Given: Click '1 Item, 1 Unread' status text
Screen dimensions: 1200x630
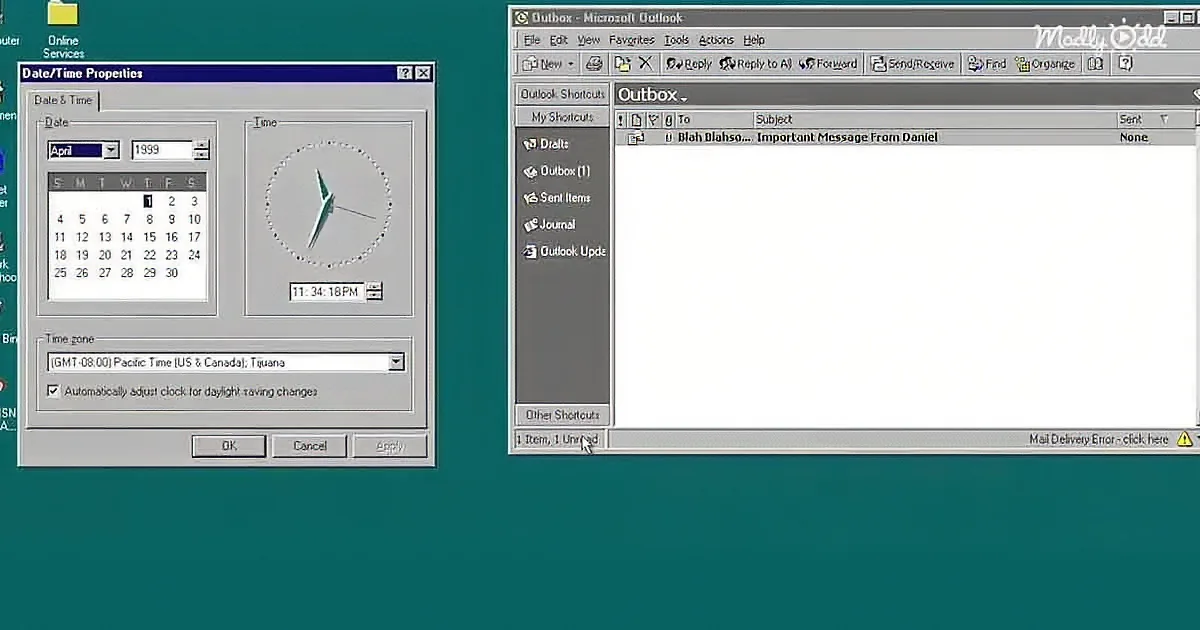Looking at the screenshot, I should [557, 439].
